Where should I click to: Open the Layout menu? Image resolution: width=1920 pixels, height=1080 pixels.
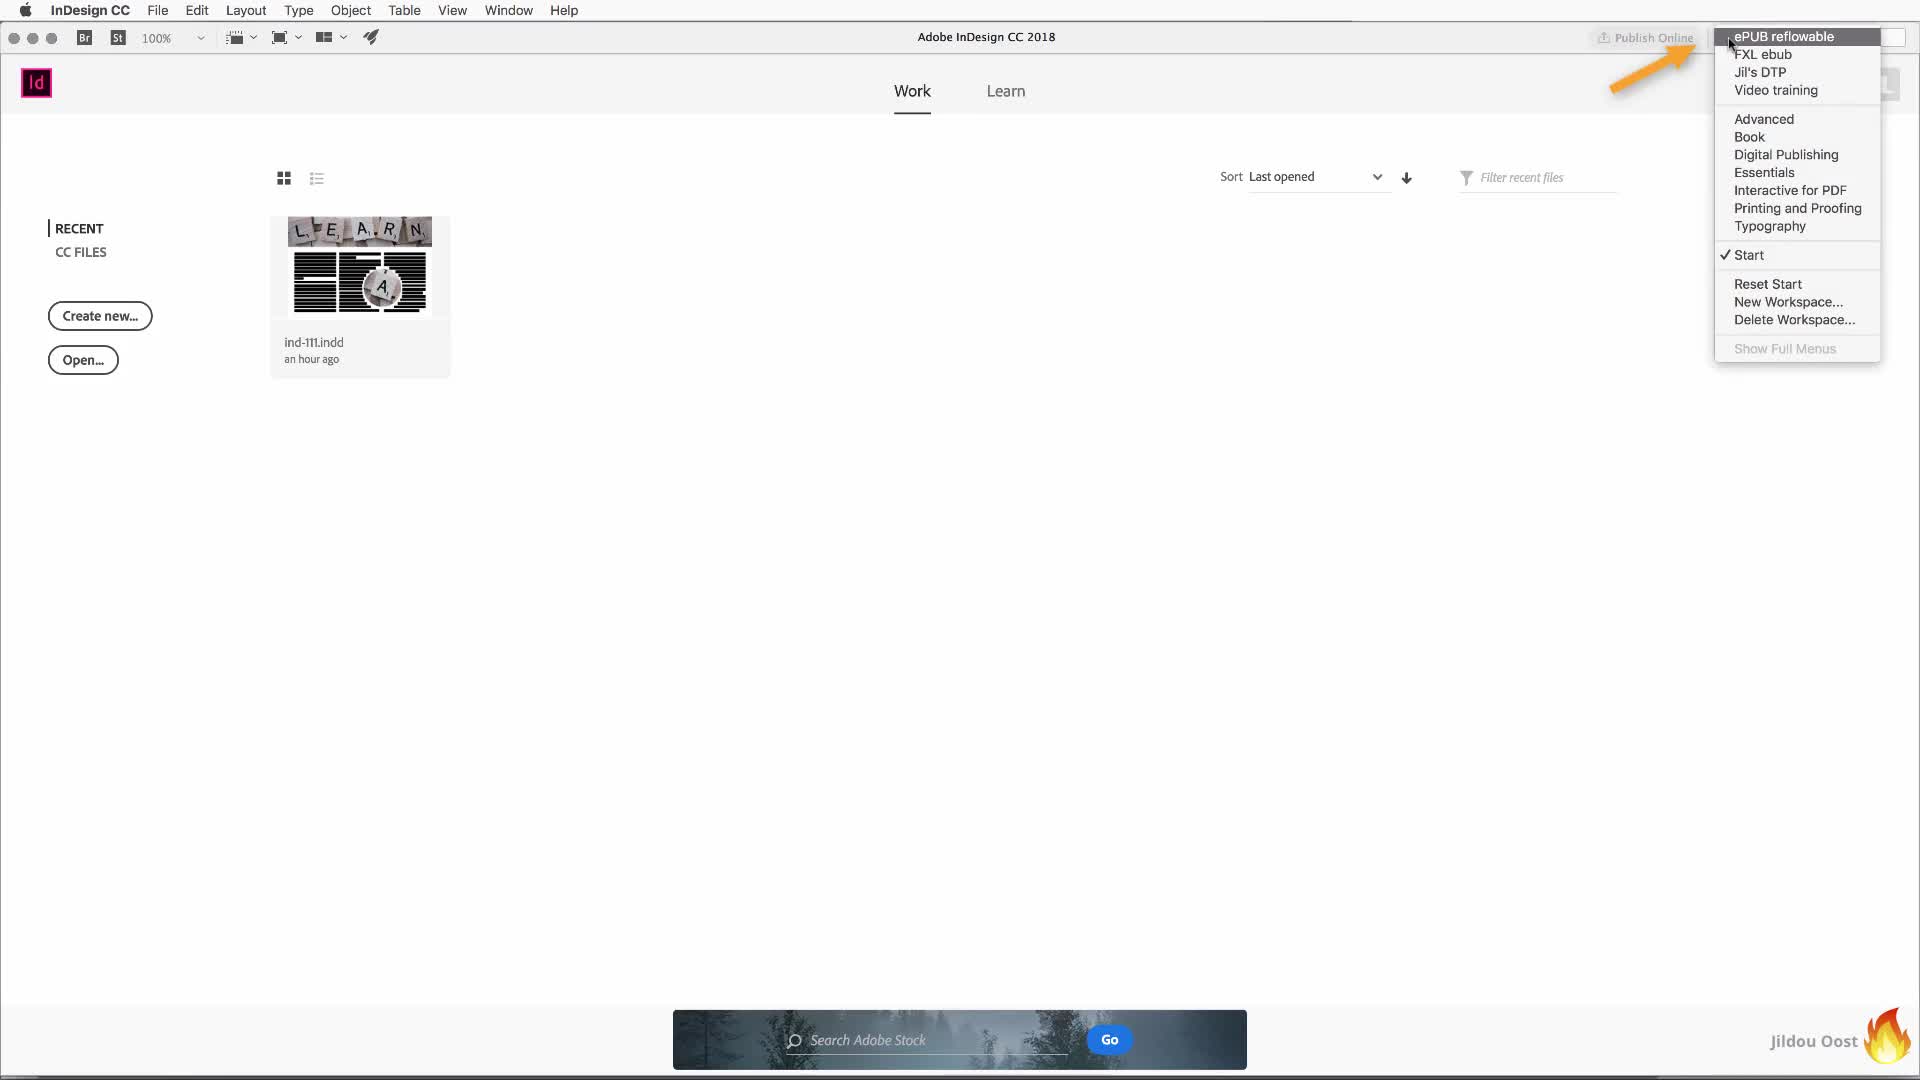pyautogui.click(x=246, y=10)
